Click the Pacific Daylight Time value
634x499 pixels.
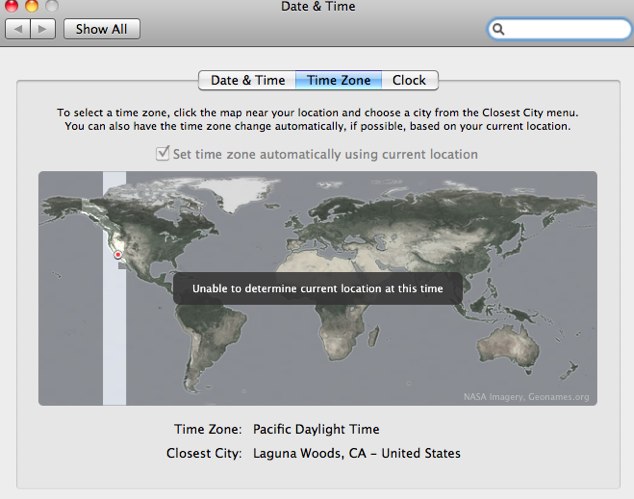tap(316, 429)
